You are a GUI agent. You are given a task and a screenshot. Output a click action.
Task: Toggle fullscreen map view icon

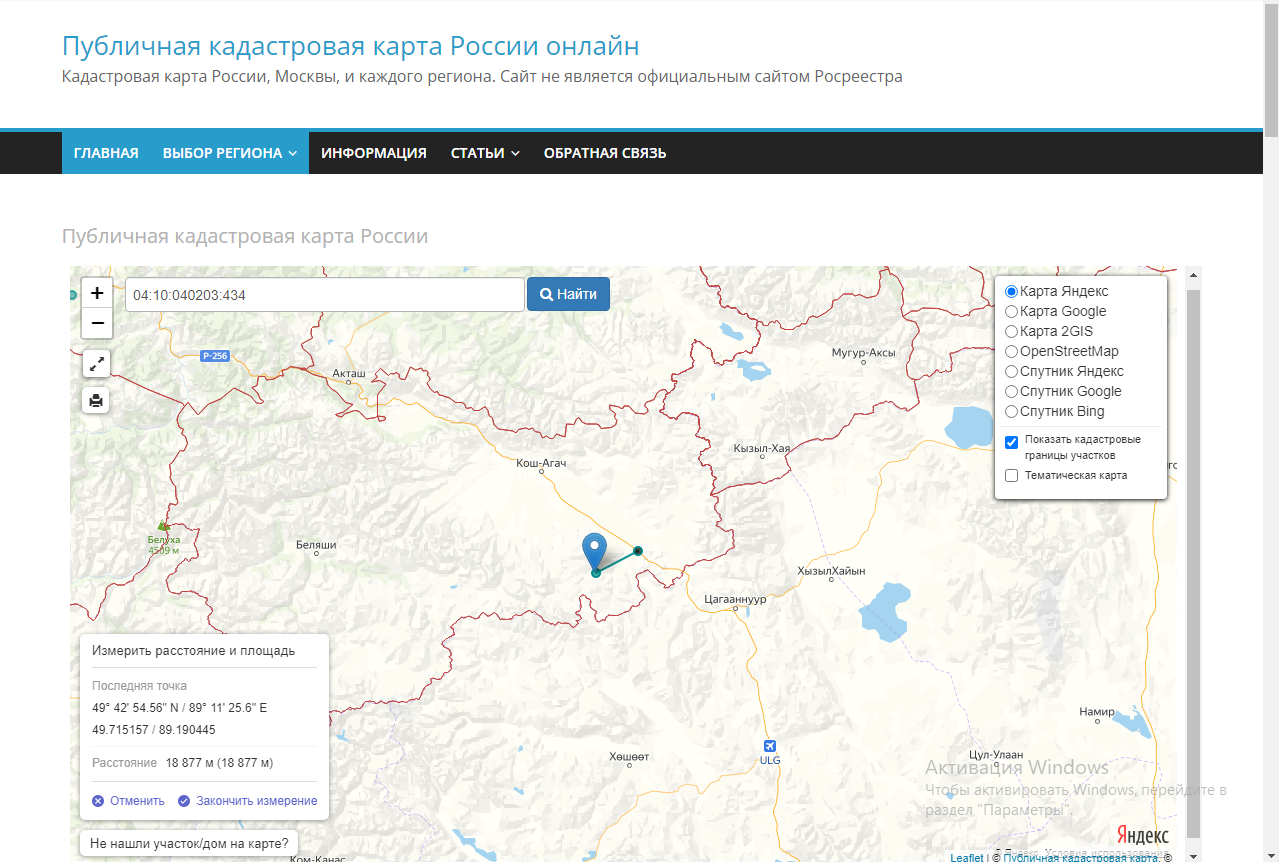[x=96, y=364]
